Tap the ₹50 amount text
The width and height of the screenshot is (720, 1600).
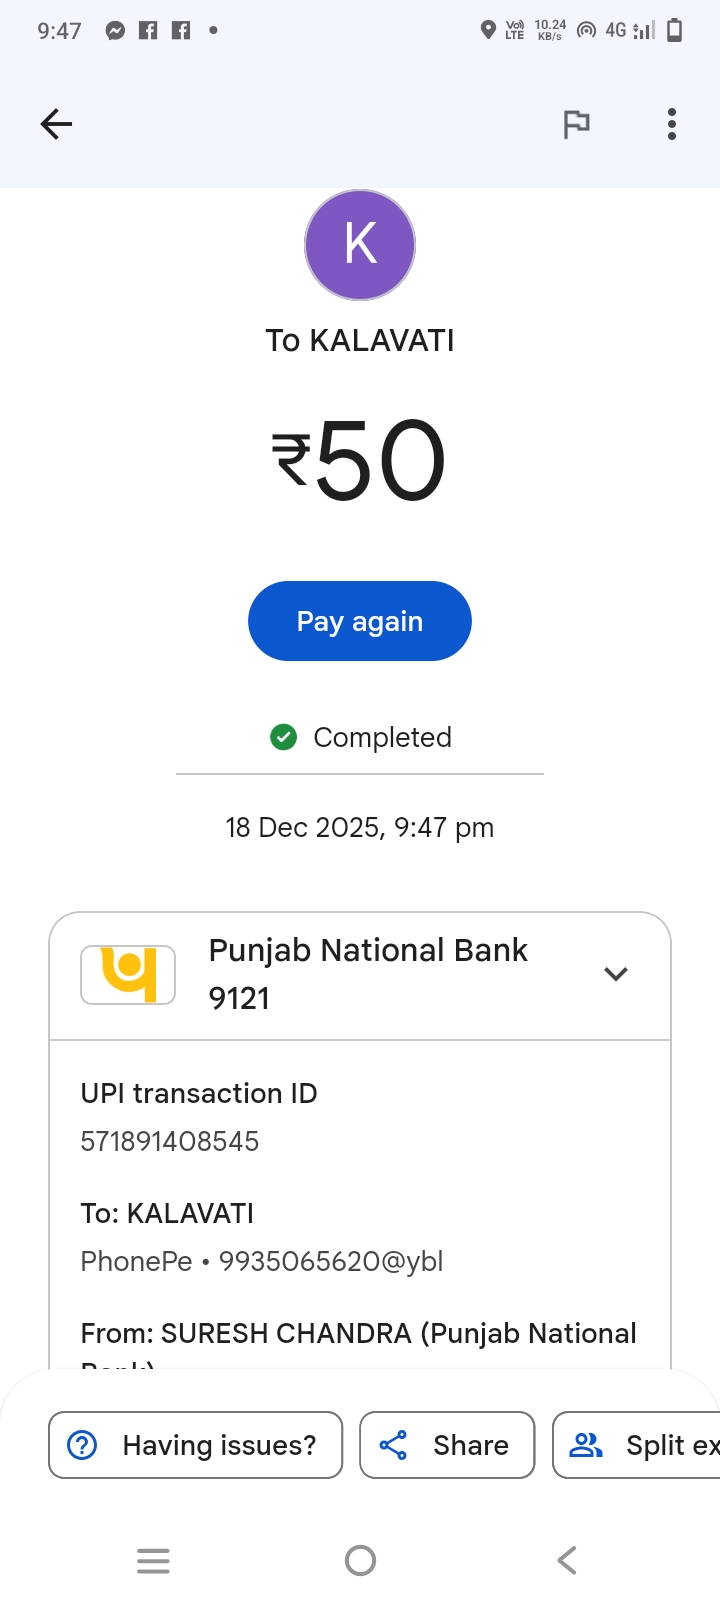tap(360, 460)
